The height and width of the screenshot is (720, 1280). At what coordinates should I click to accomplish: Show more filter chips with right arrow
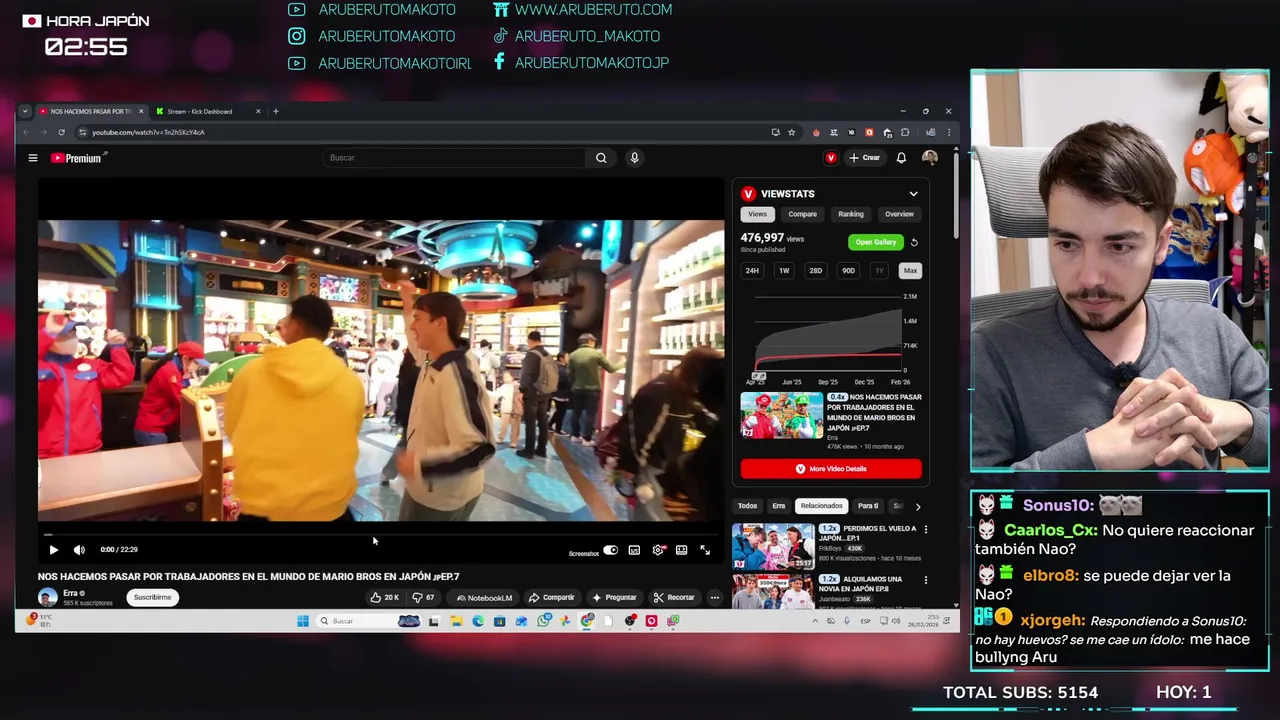[918, 506]
